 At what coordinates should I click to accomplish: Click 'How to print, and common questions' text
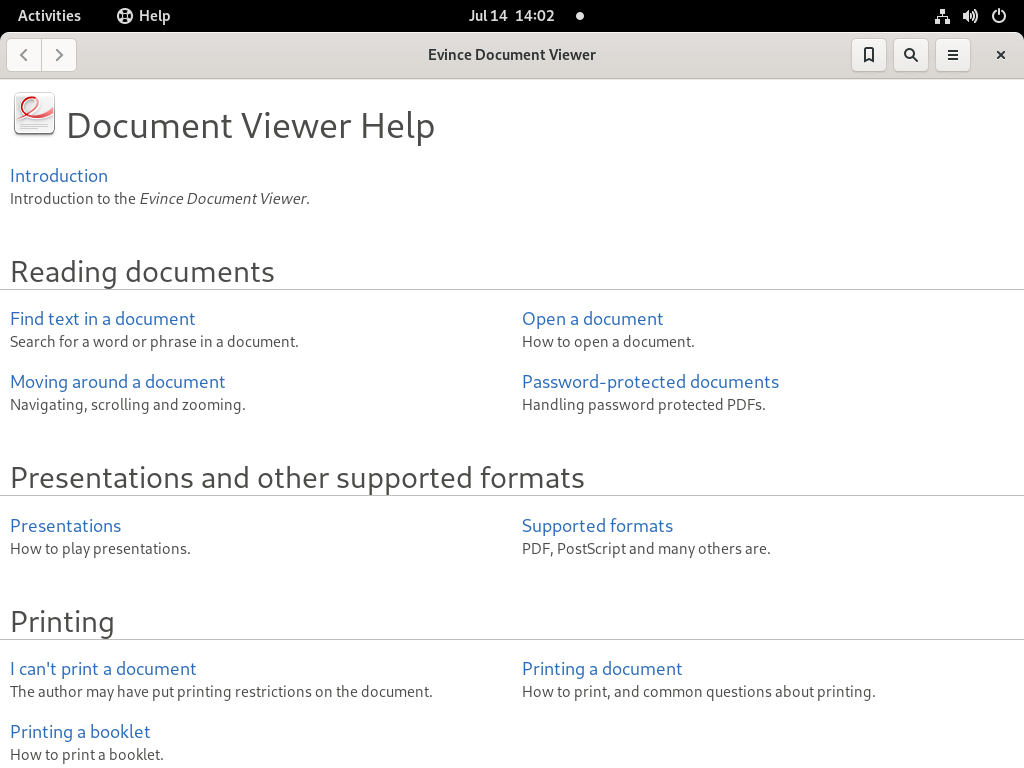pyautogui.click(x=699, y=692)
